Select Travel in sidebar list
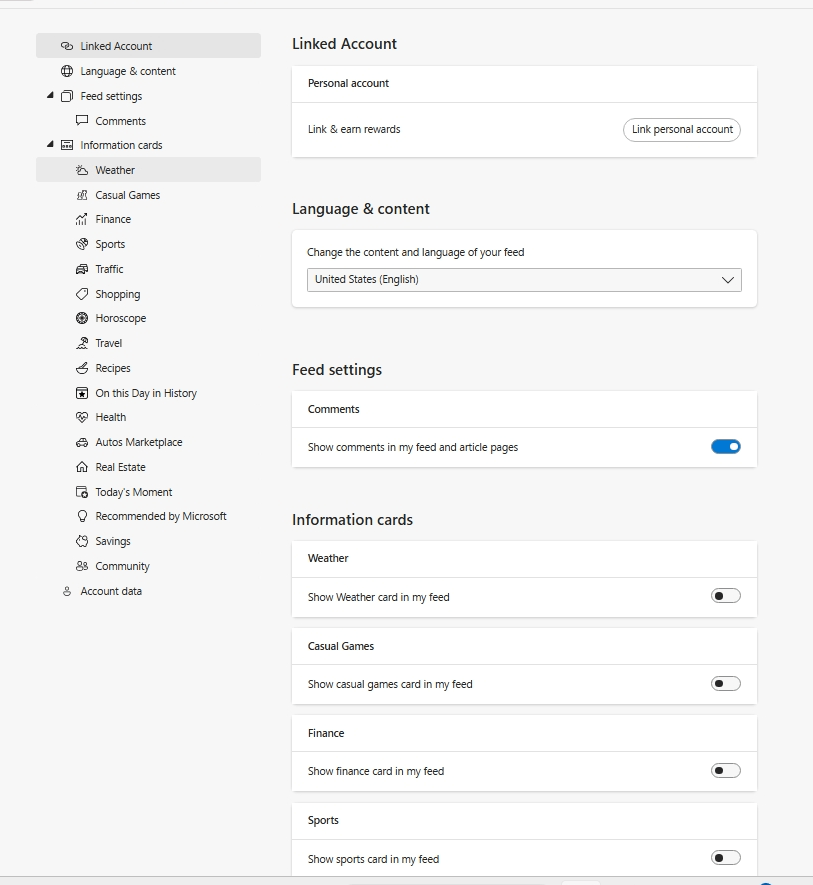This screenshot has width=813, height=885. pos(108,343)
